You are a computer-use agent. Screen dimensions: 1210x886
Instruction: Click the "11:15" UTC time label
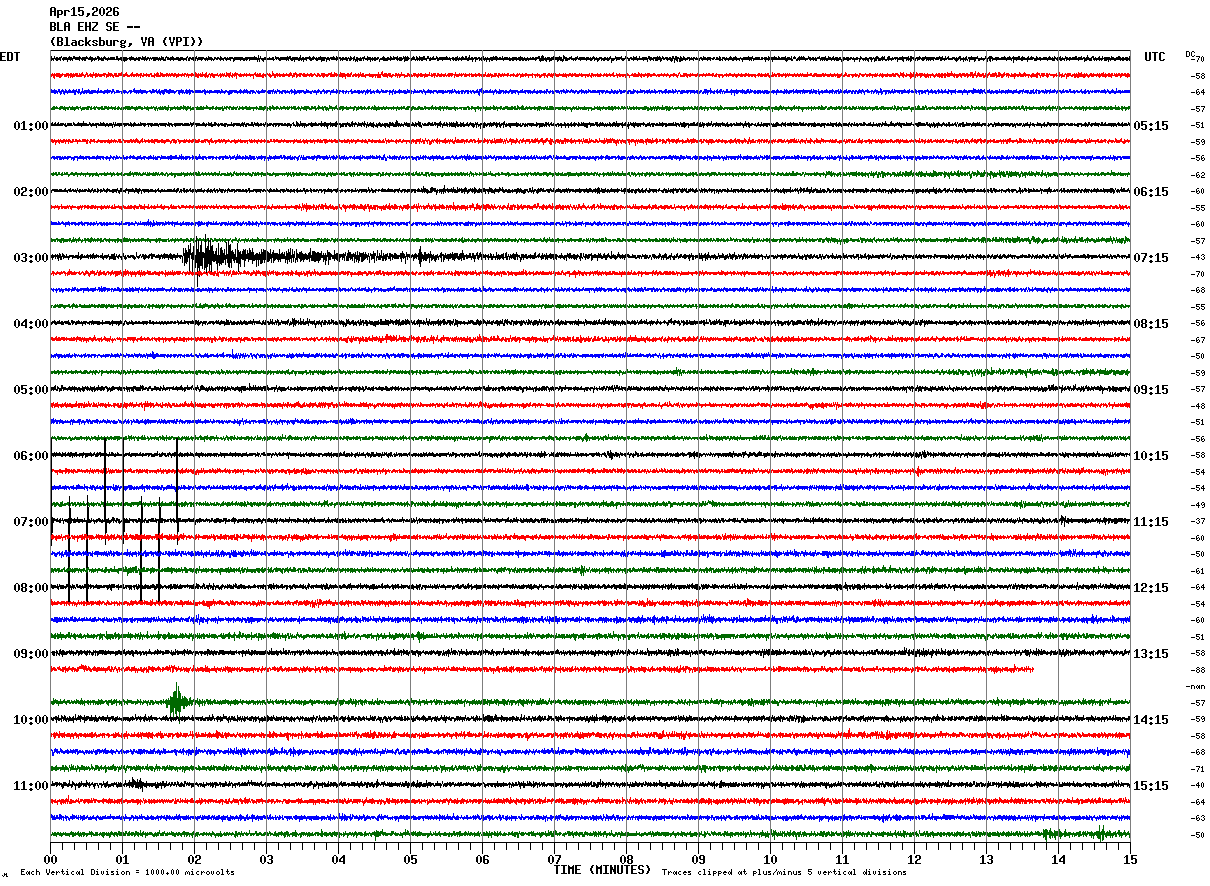[1151, 522]
